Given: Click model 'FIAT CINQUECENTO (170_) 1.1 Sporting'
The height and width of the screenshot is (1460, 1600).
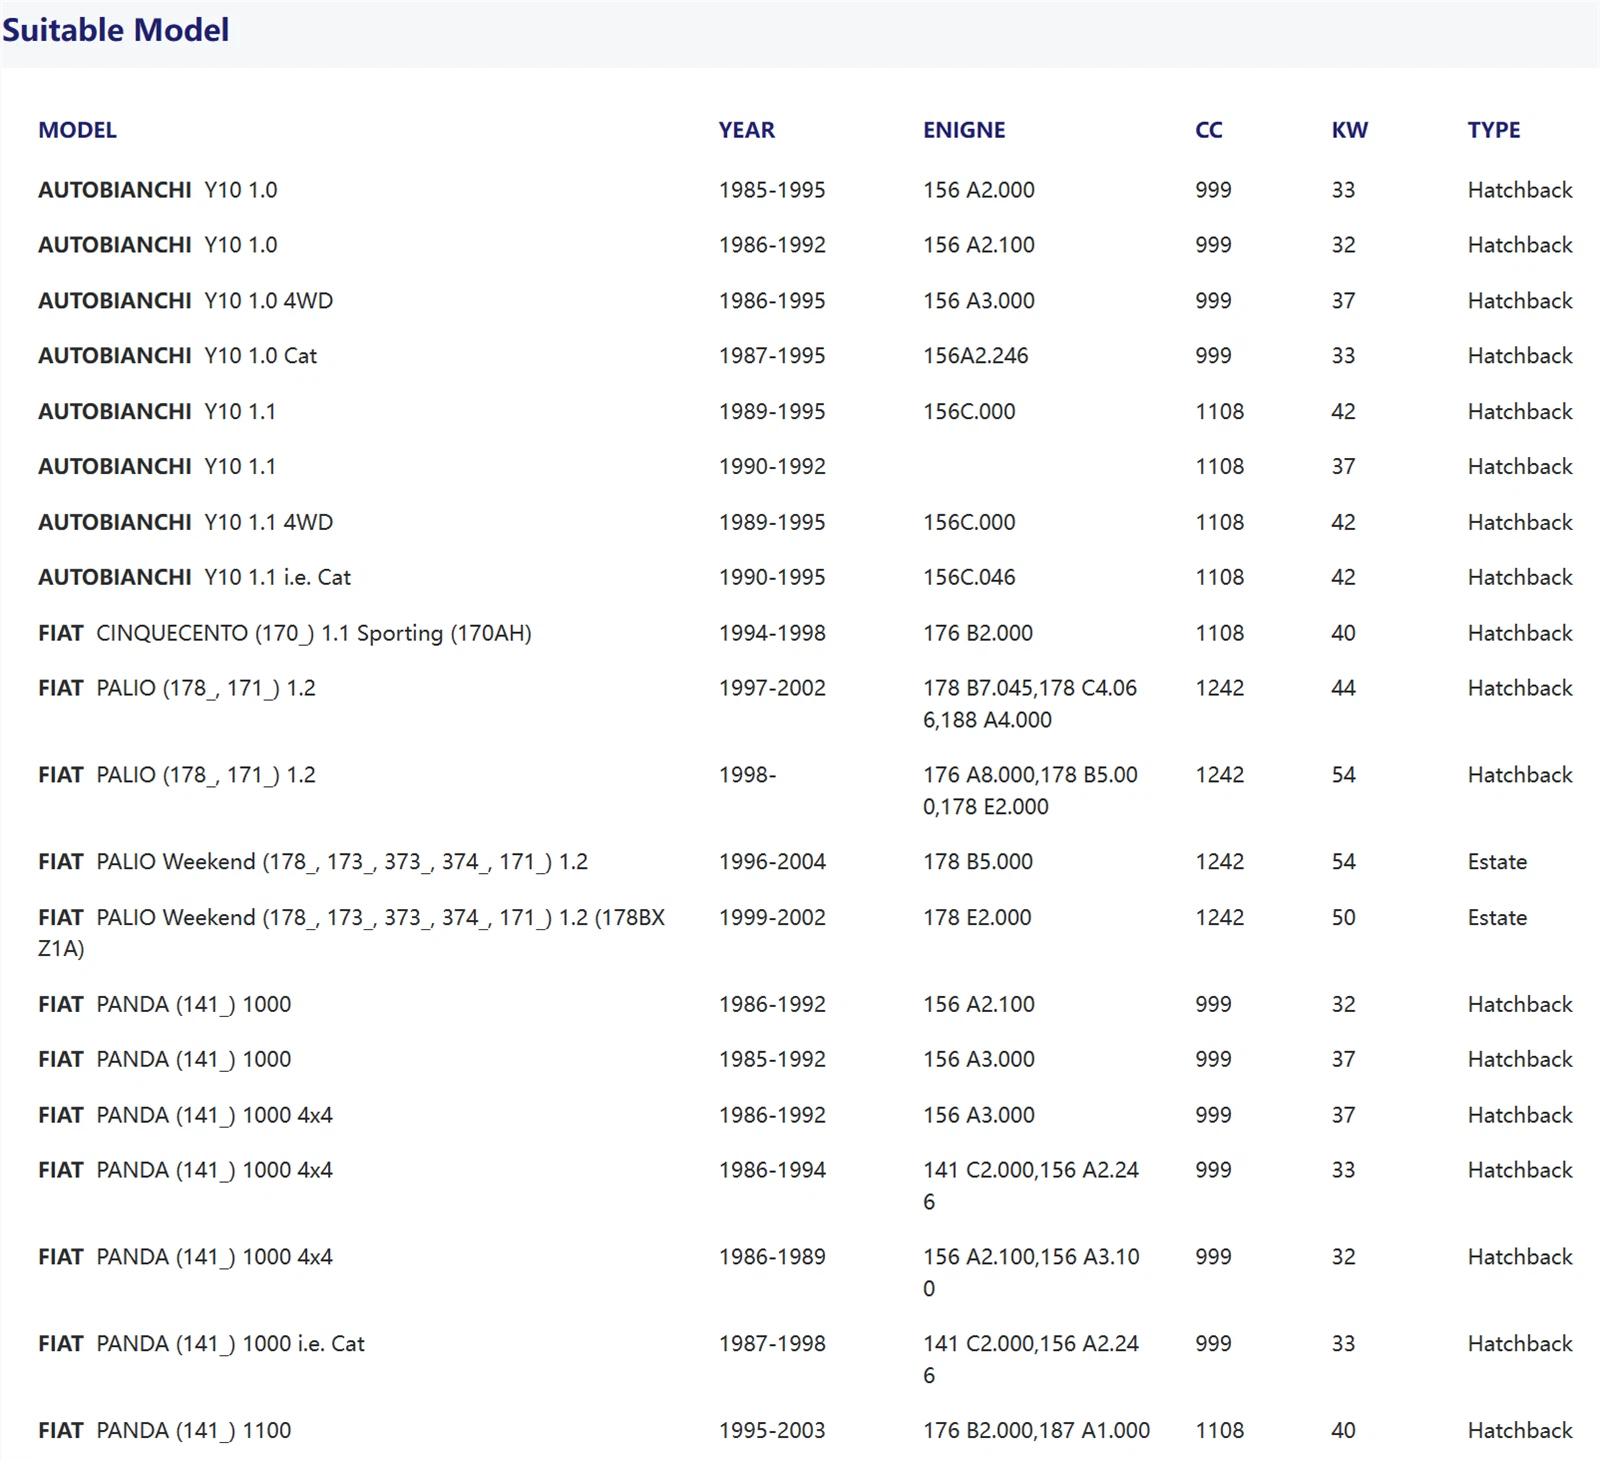Looking at the screenshot, I should (285, 633).
